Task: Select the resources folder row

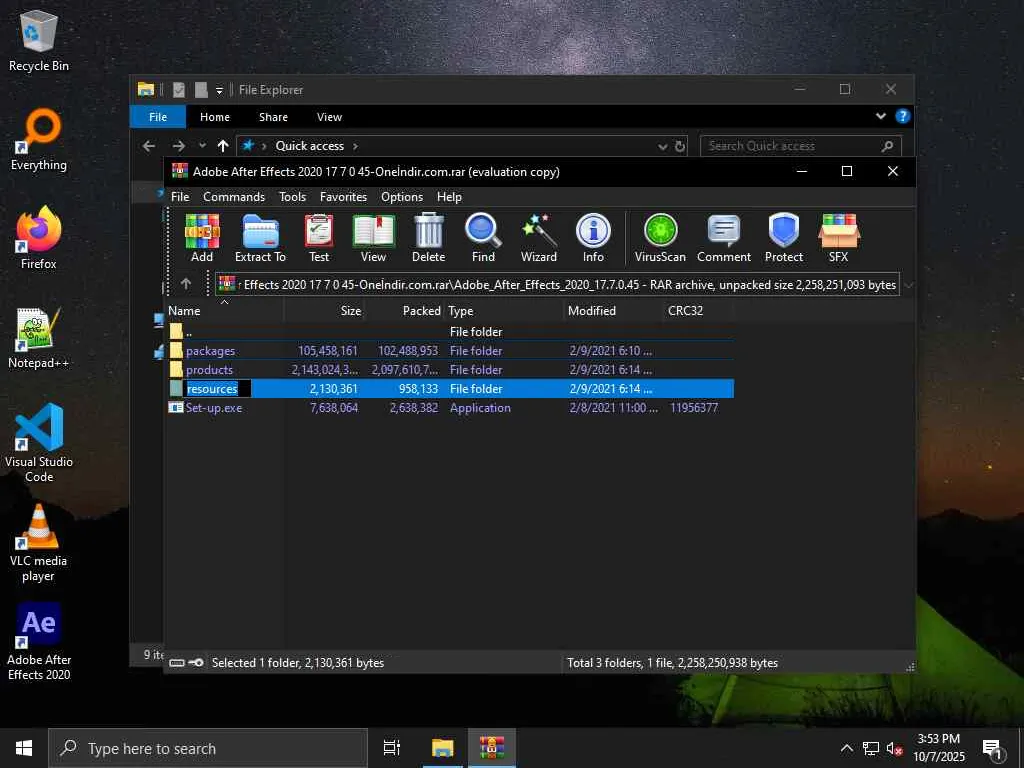Action: (x=450, y=389)
